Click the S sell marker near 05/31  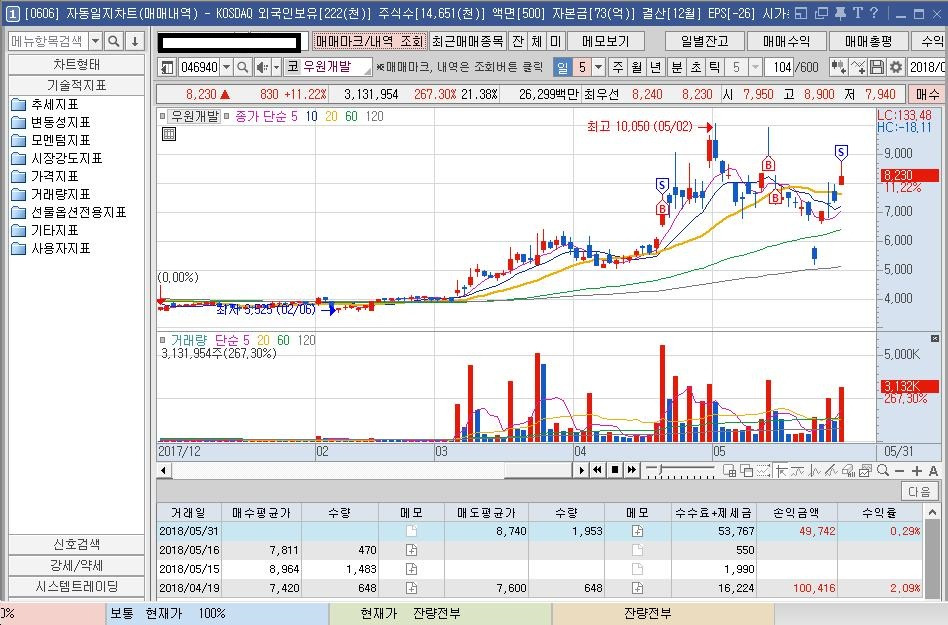pos(841,152)
